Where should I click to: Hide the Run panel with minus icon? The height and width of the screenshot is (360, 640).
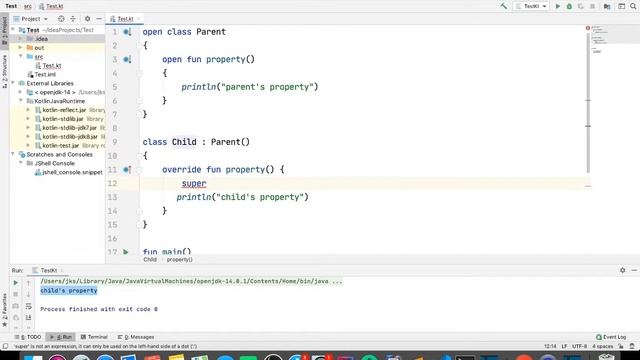634,270
